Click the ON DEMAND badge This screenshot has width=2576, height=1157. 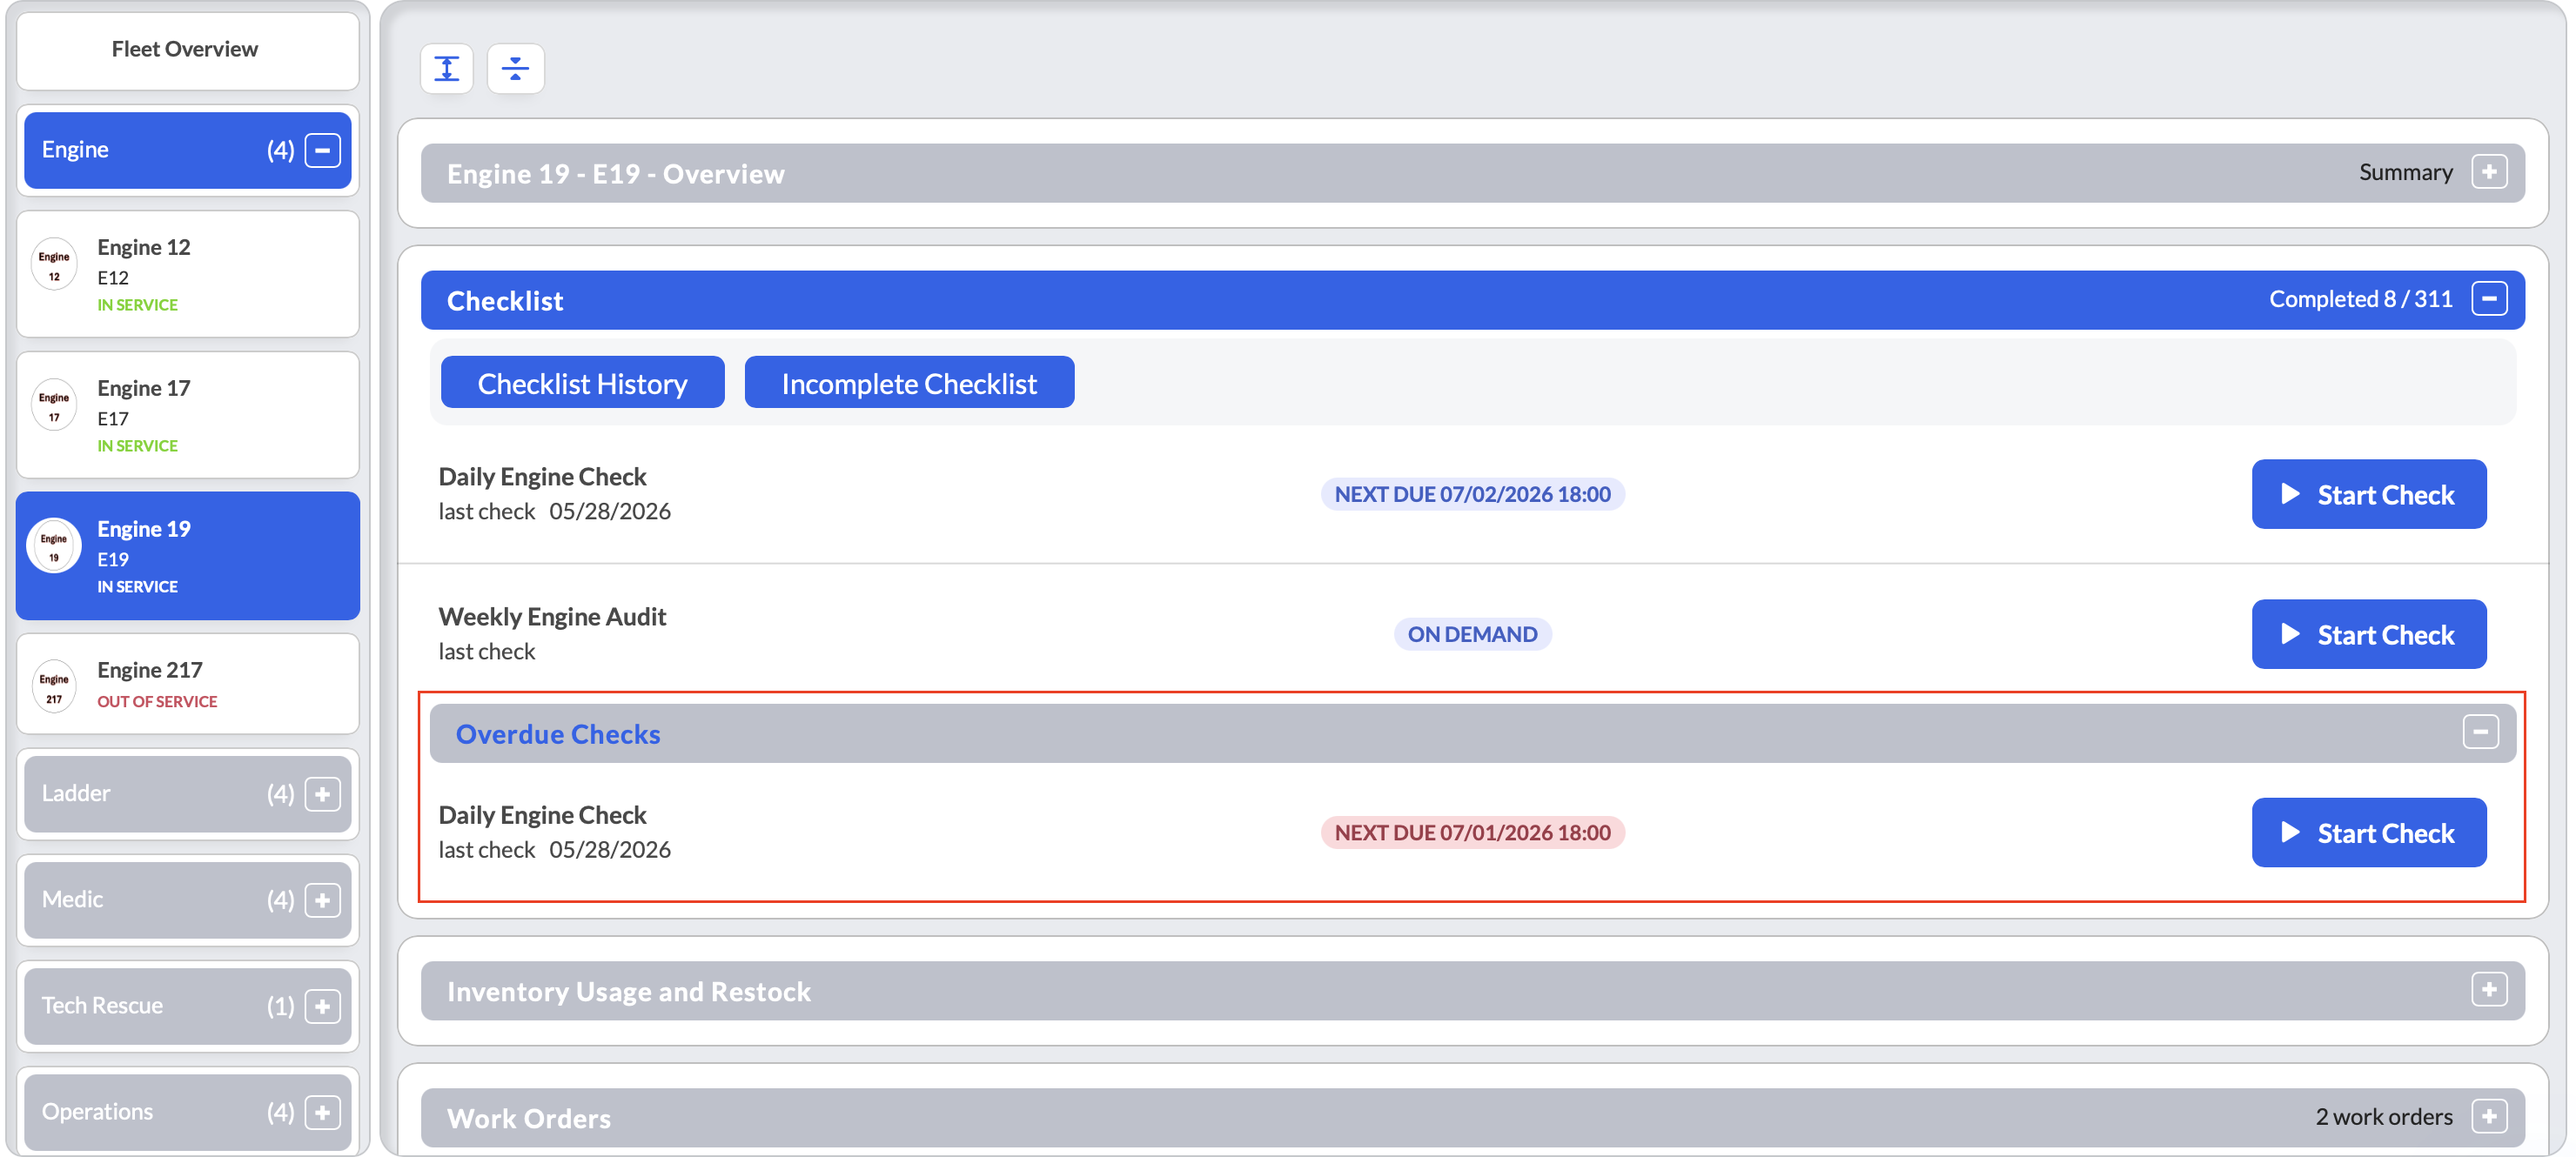click(x=1472, y=634)
